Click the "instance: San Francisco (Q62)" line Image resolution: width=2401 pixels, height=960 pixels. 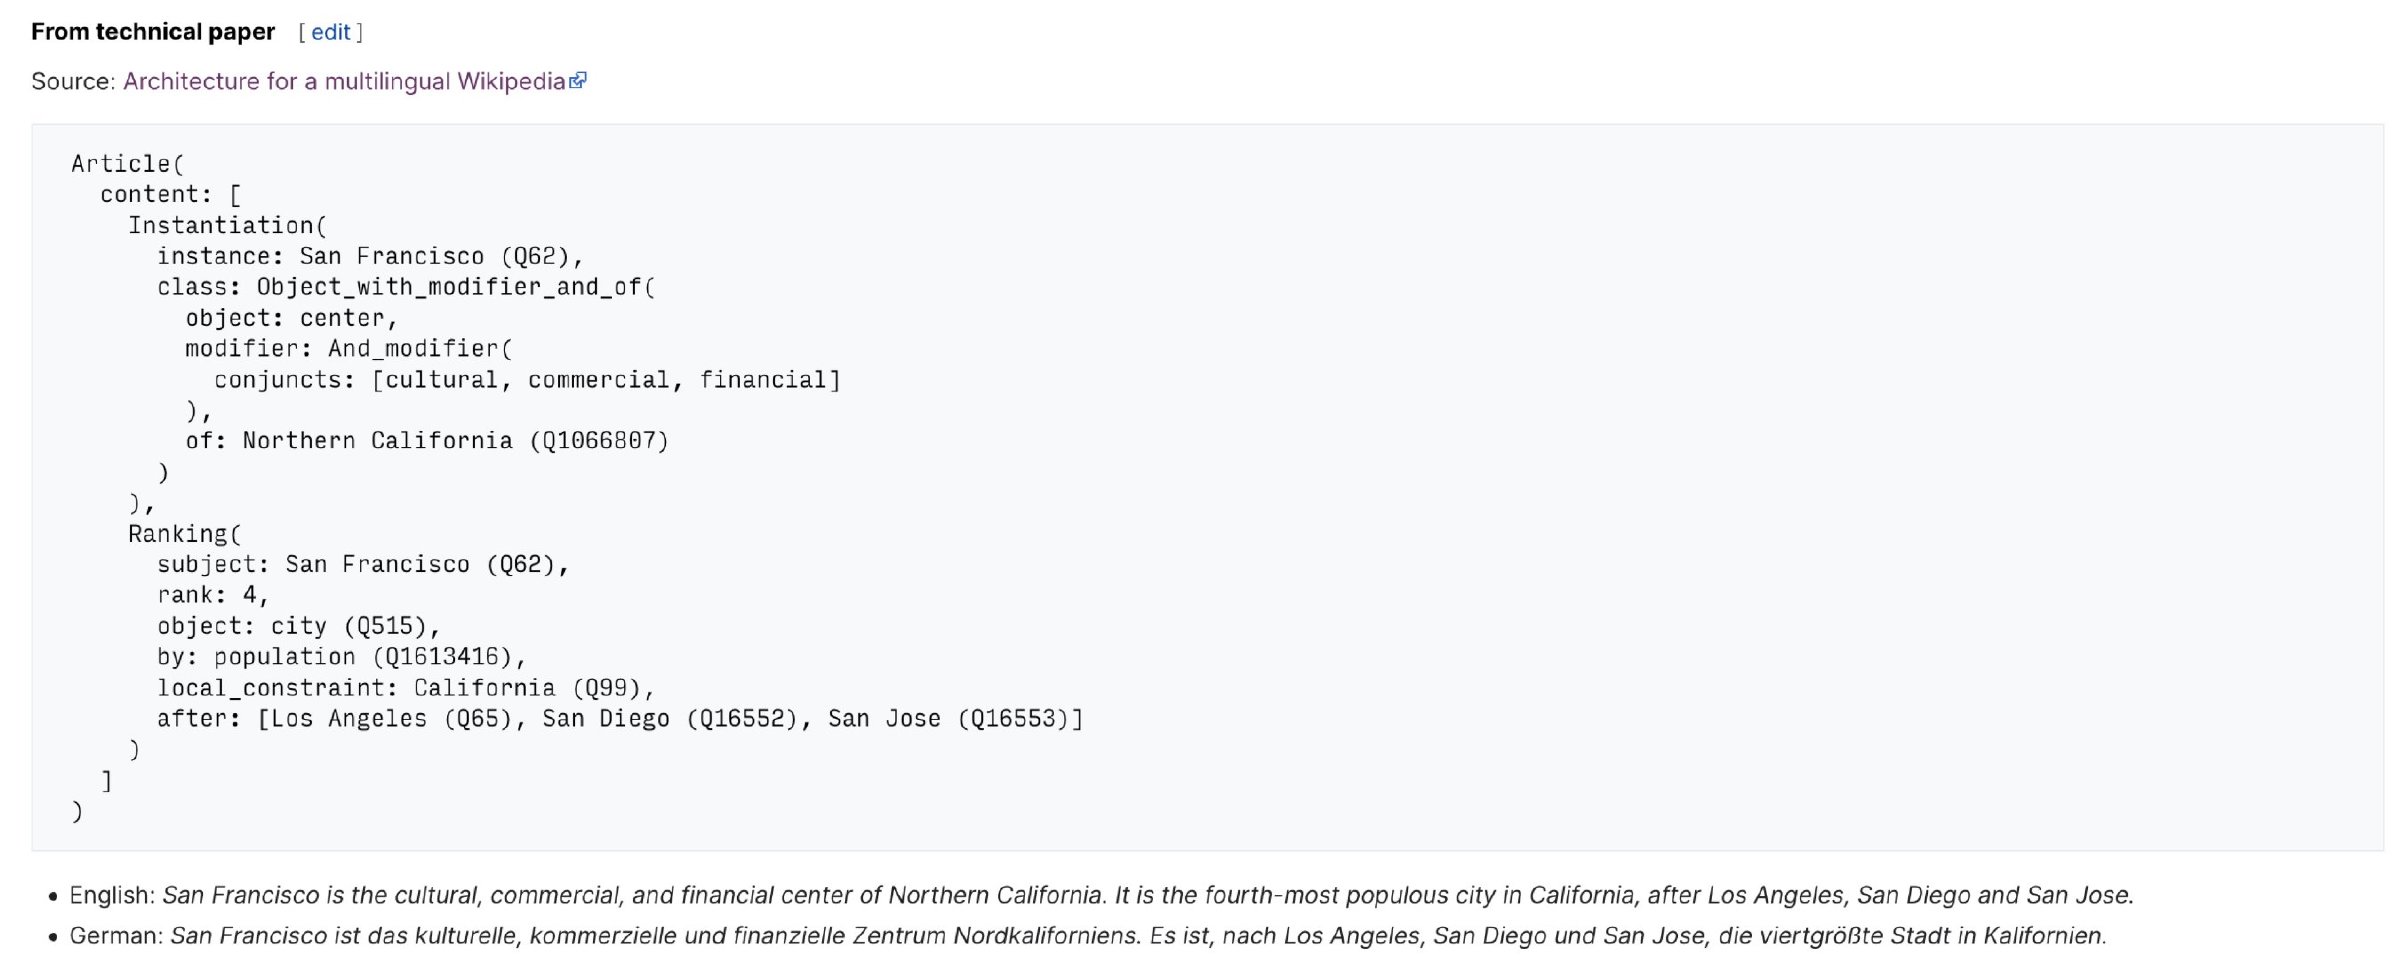coord(369,257)
